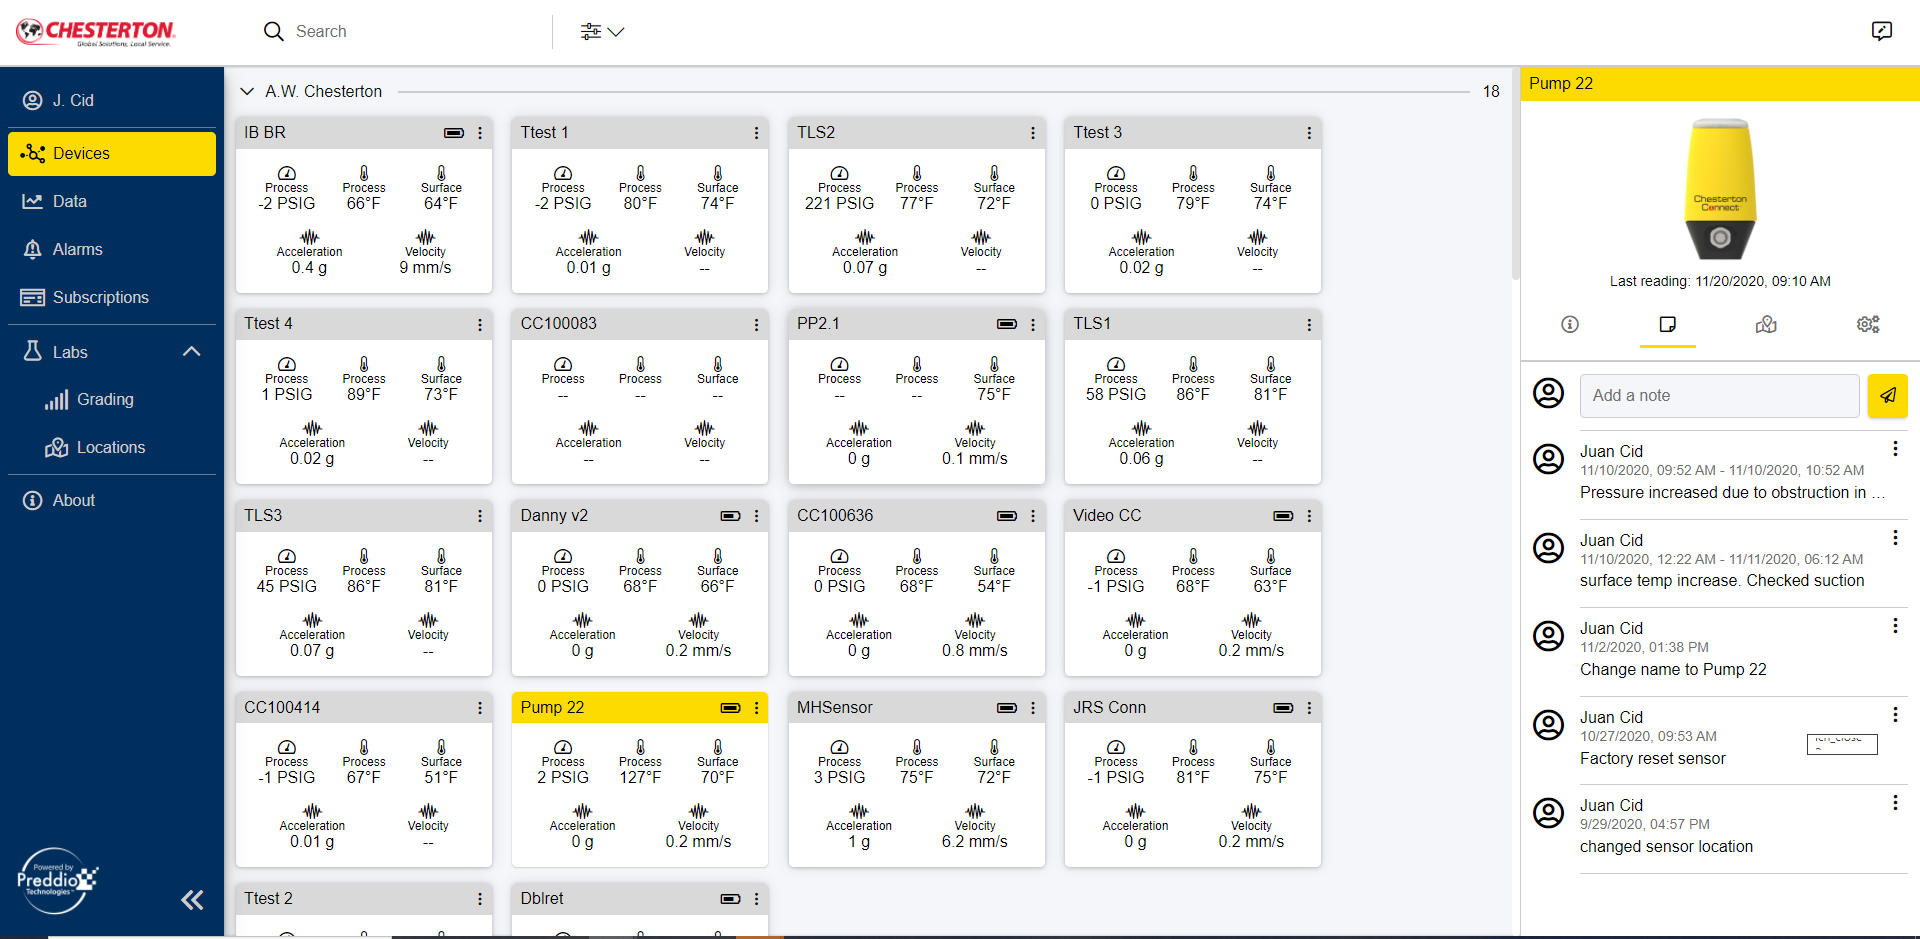This screenshot has width=1920, height=939.
Task: Open three-dot menu on TLS2 card
Action: pos(1032,133)
